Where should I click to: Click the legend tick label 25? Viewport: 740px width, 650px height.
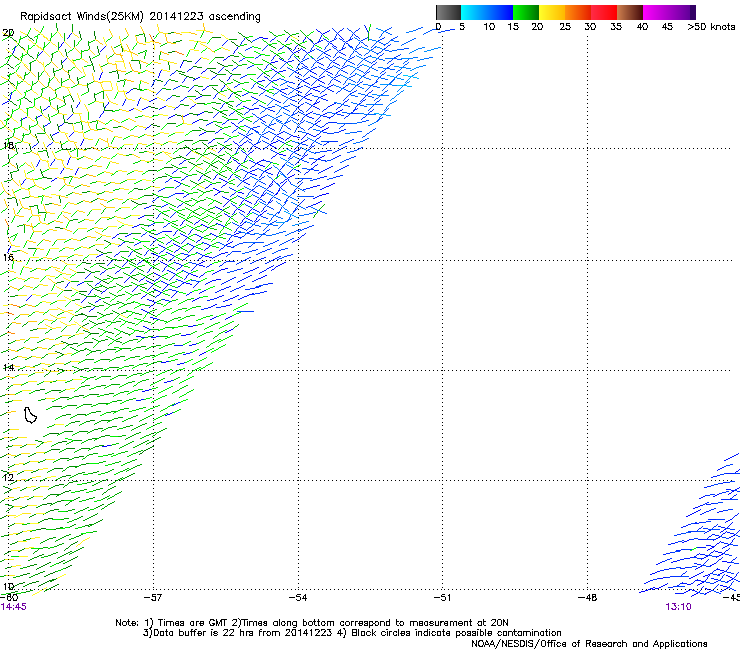pyautogui.click(x=565, y=27)
